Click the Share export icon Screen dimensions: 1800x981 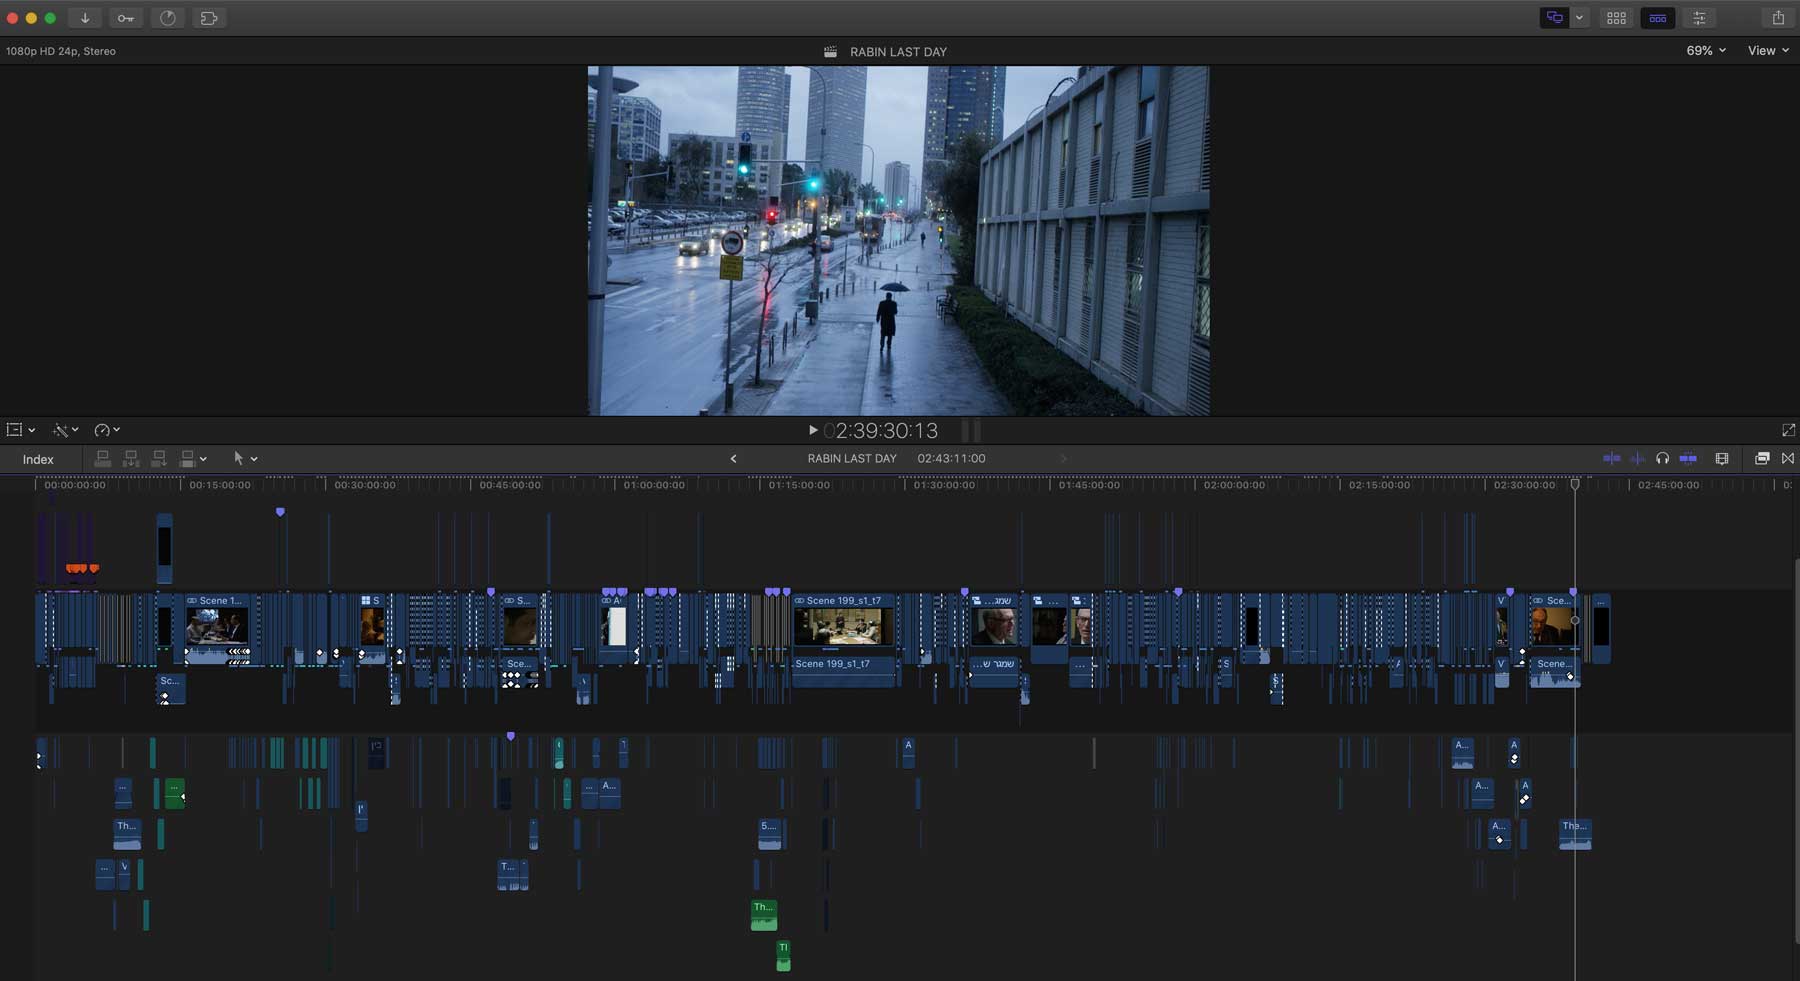[x=1778, y=18]
